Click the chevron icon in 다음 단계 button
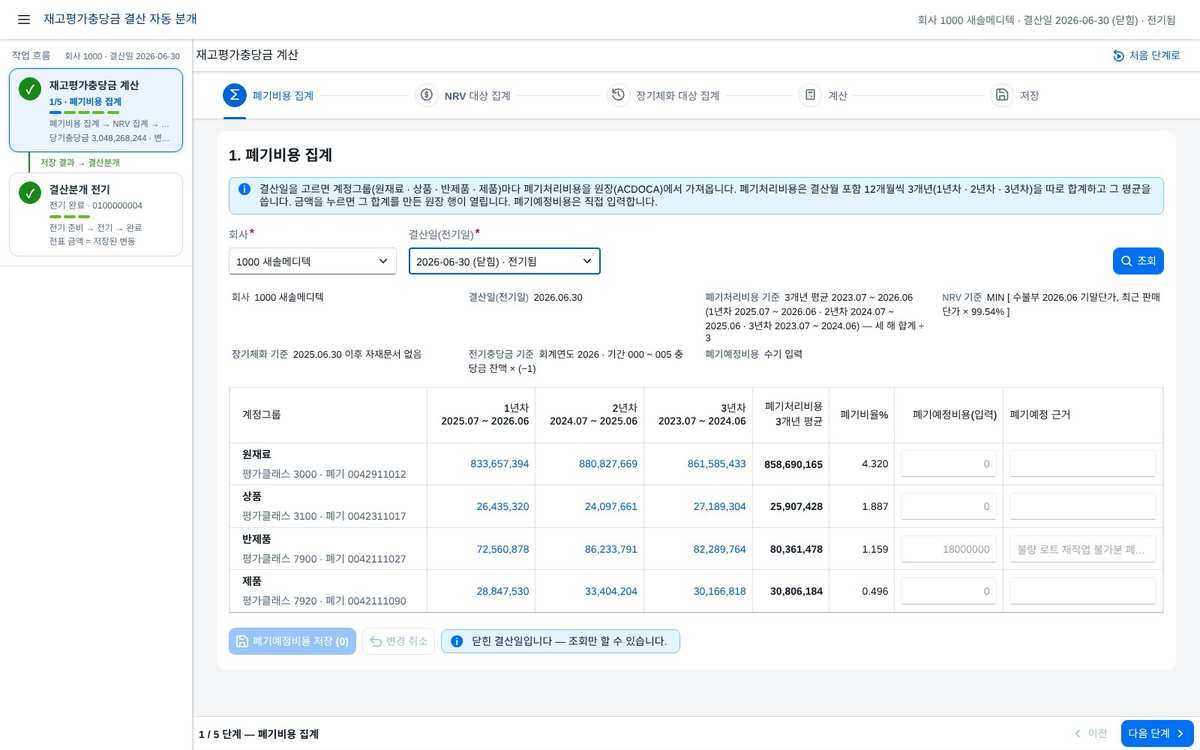 point(1180,733)
